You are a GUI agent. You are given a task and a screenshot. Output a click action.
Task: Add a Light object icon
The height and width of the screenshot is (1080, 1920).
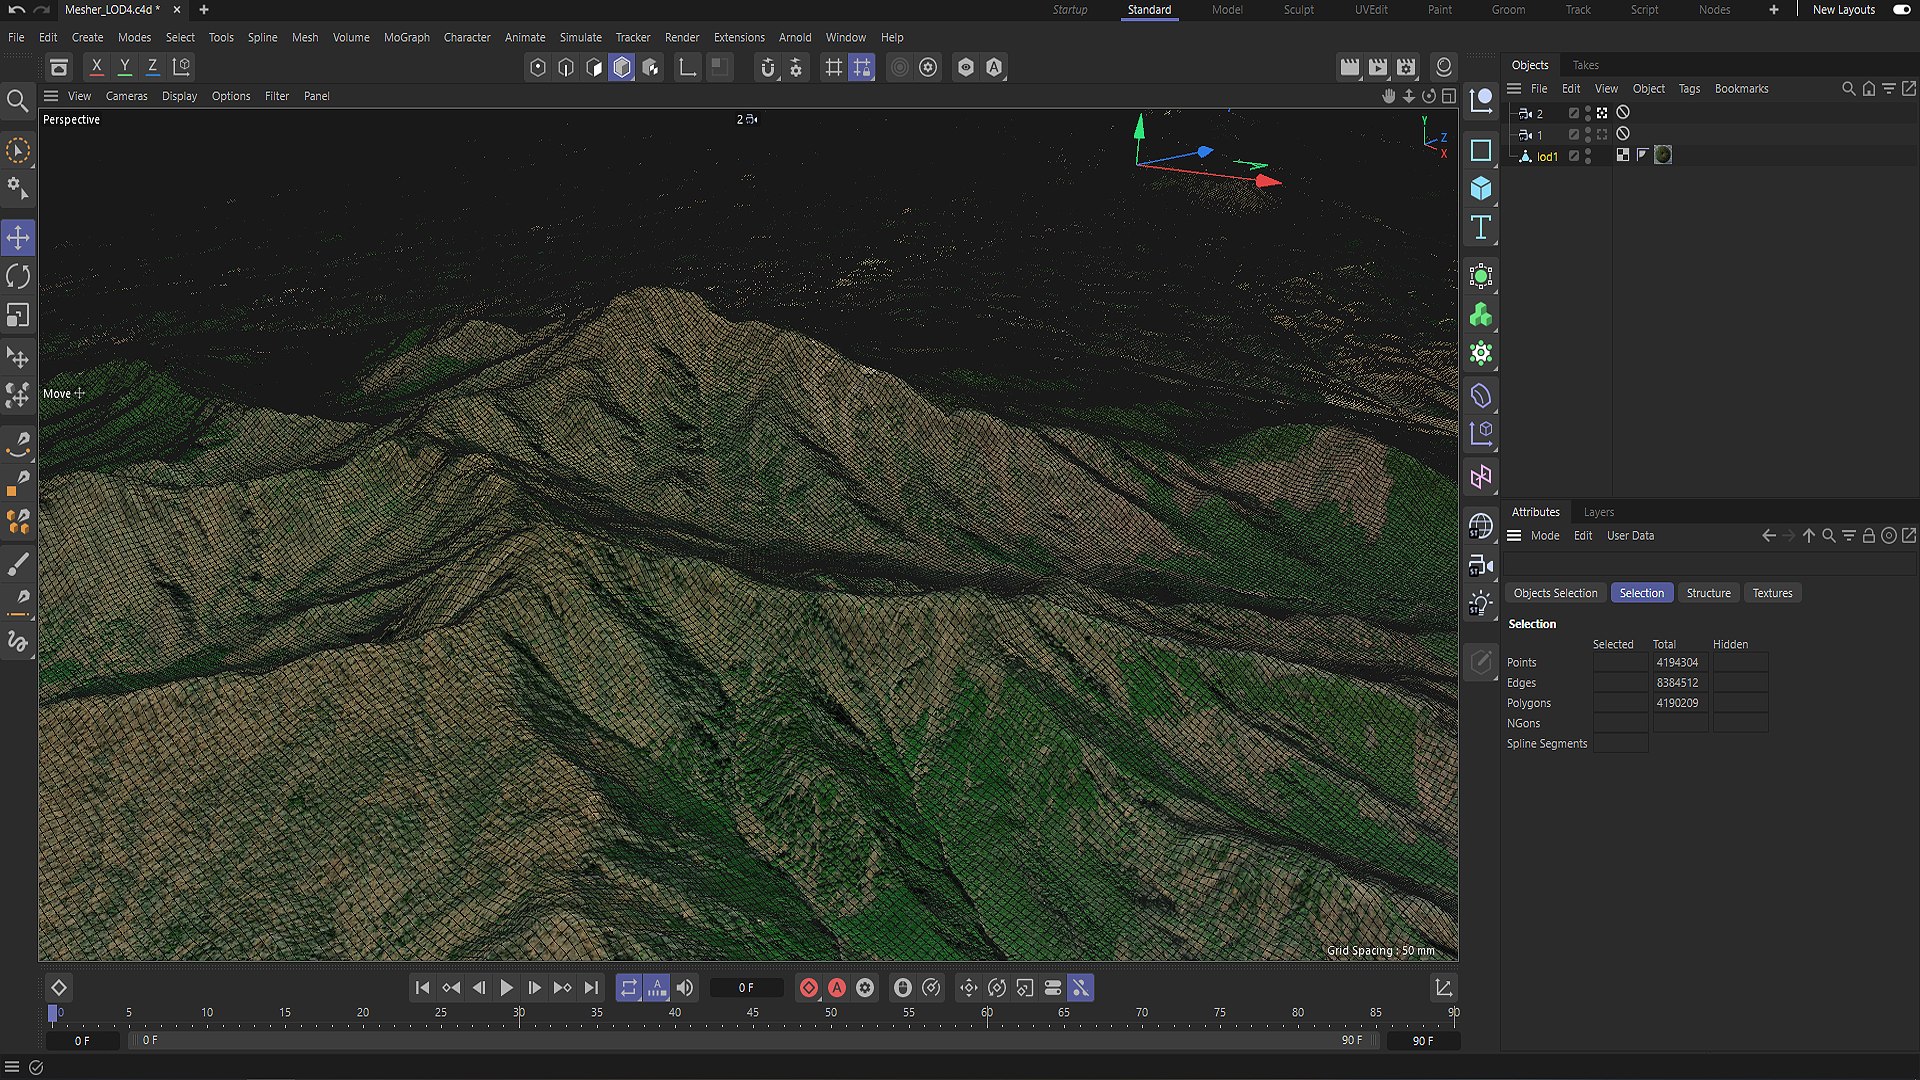click(x=1481, y=604)
